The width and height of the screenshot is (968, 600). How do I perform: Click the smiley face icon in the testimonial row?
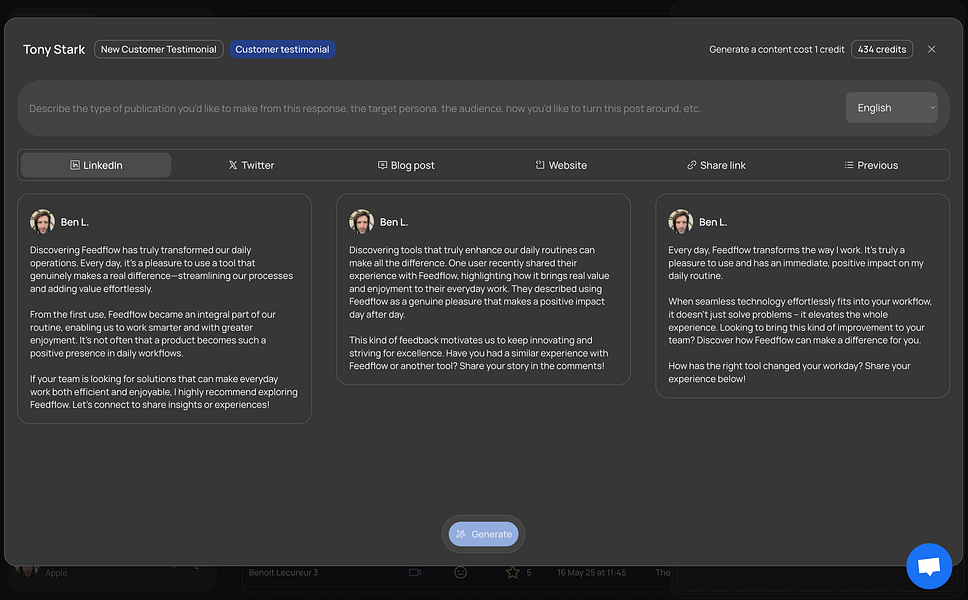(x=461, y=572)
